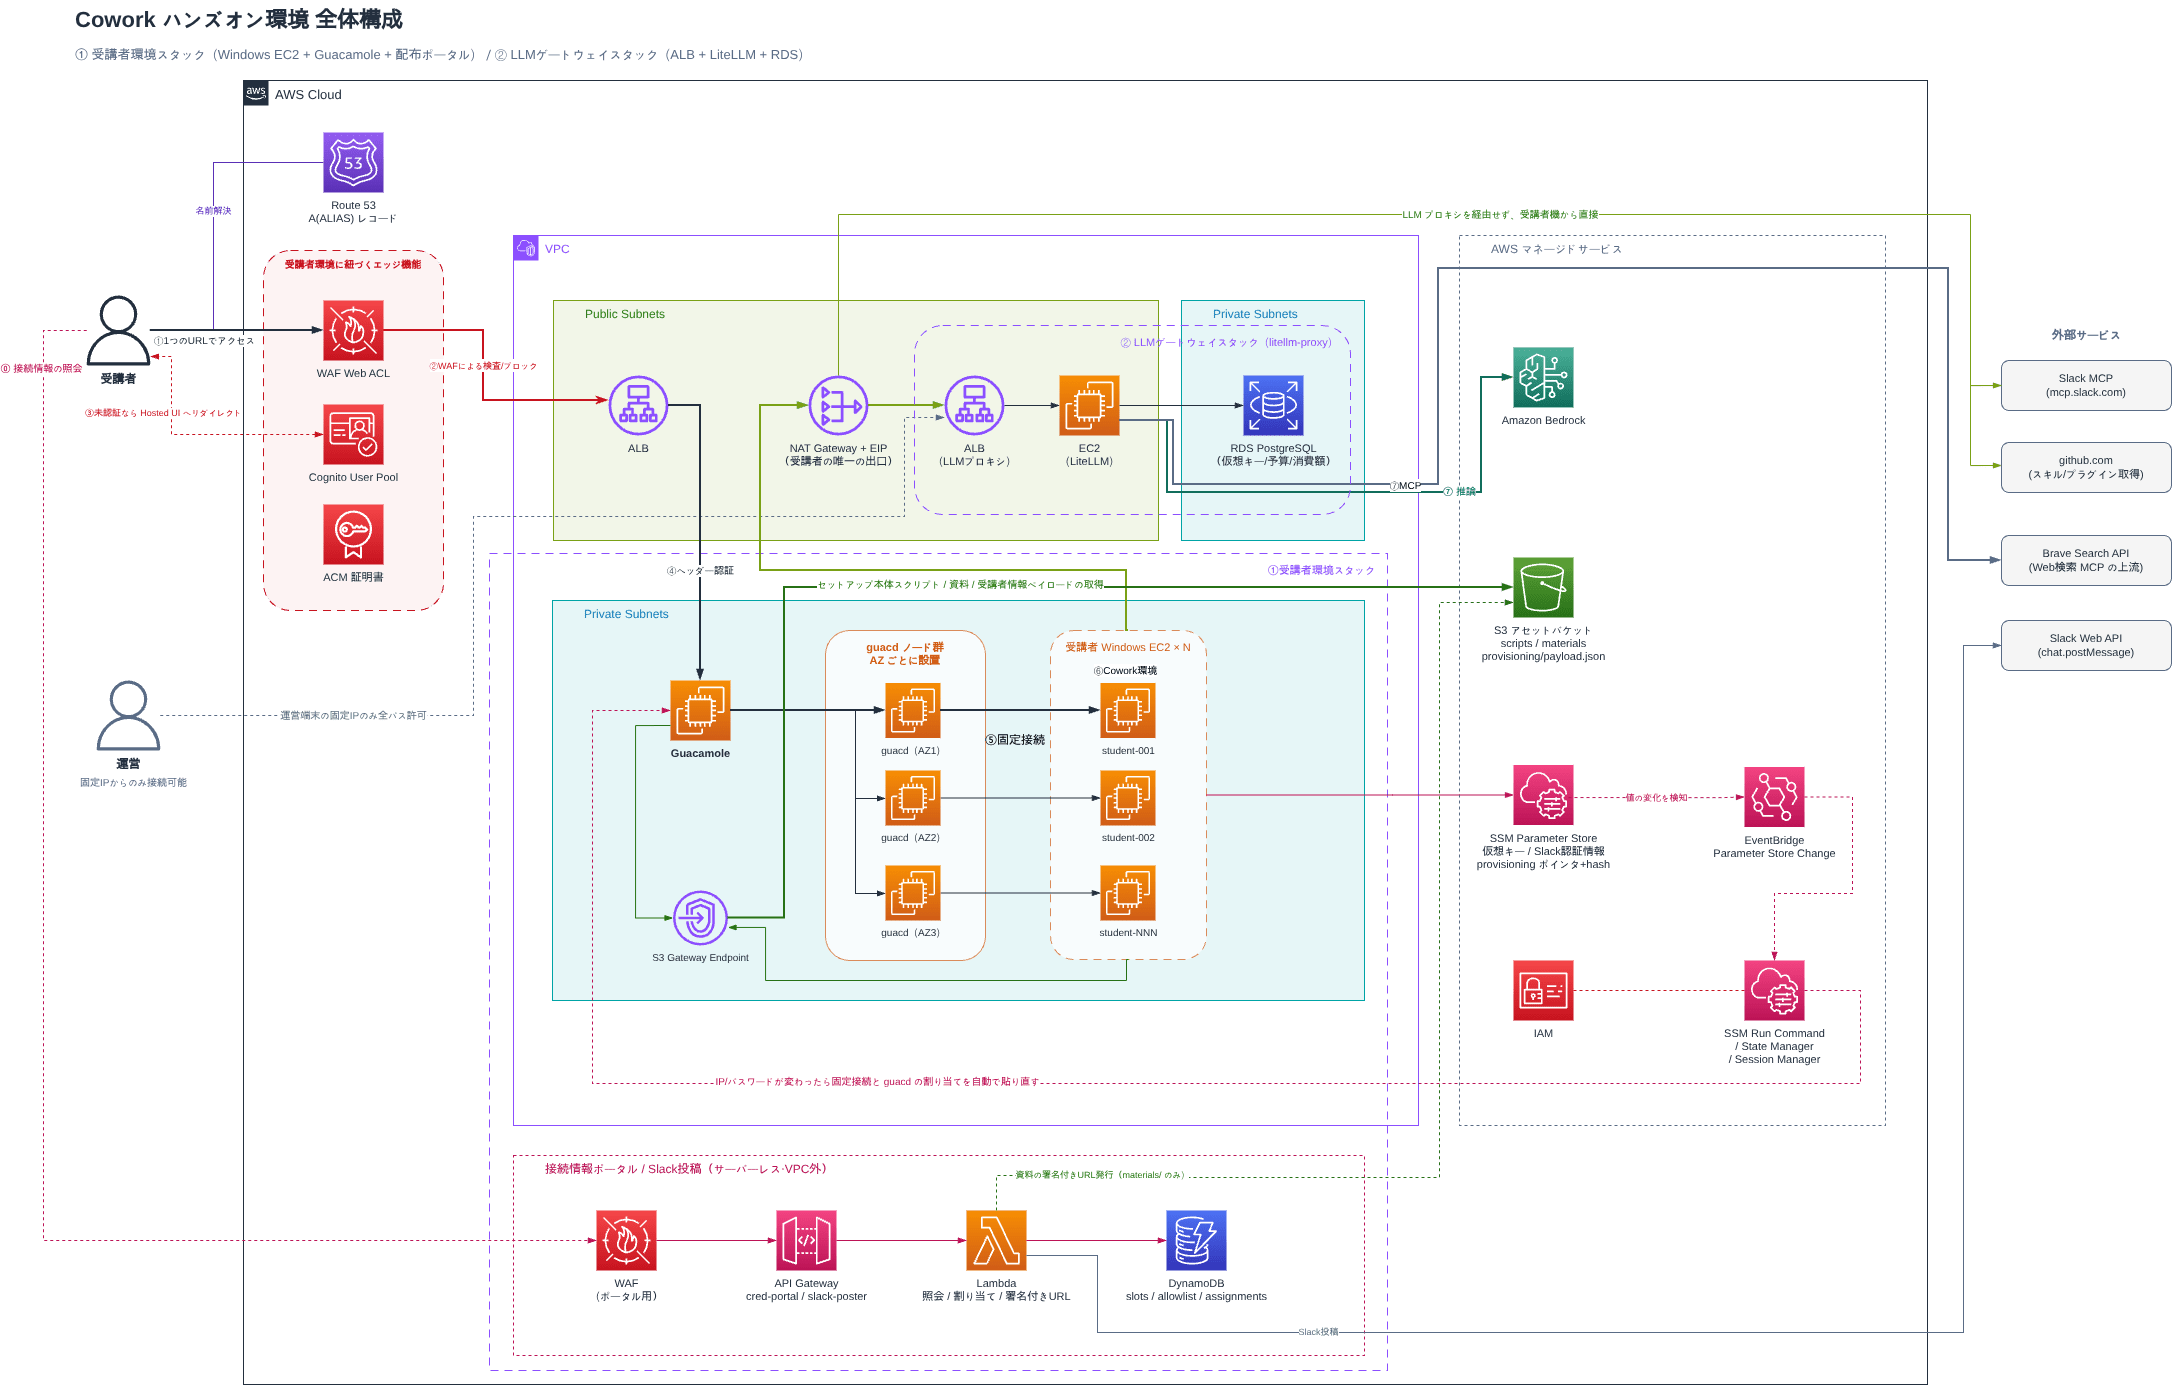Select the Brave Search API box
This screenshot has height=1385, width=2172.
click(x=2085, y=560)
